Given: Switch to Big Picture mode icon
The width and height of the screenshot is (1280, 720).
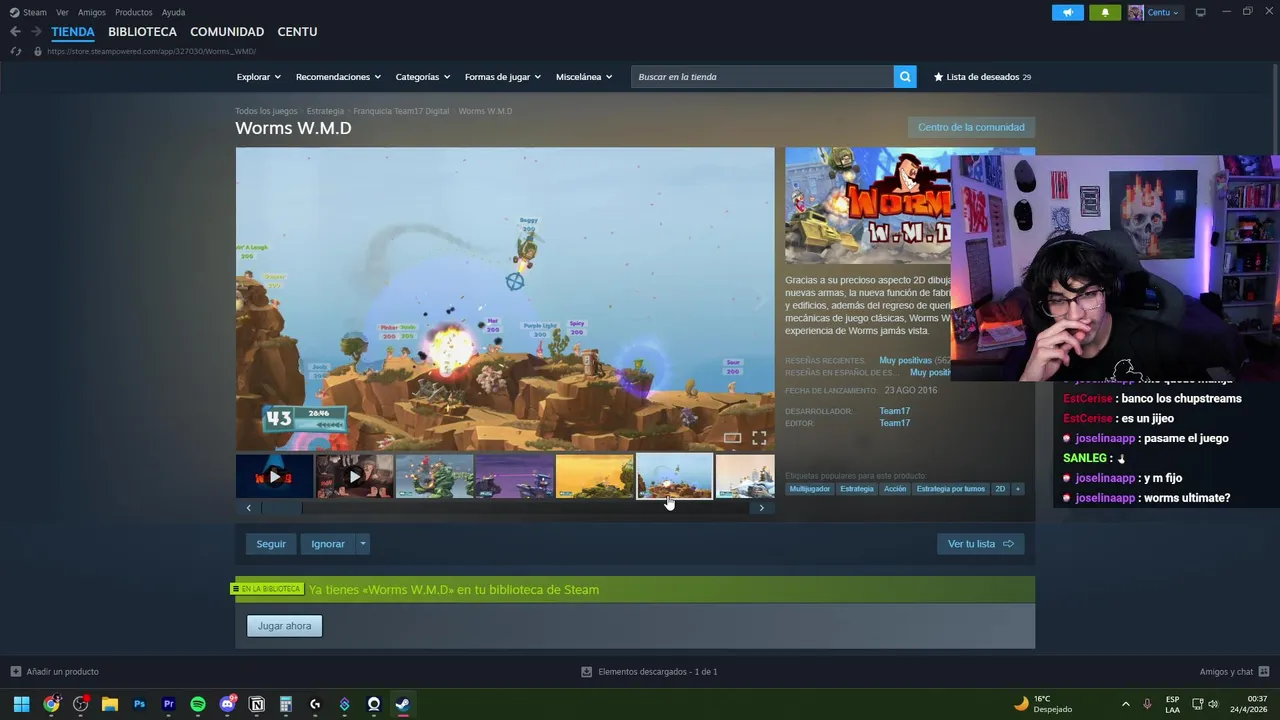Looking at the screenshot, I should (x=1201, y=12).
